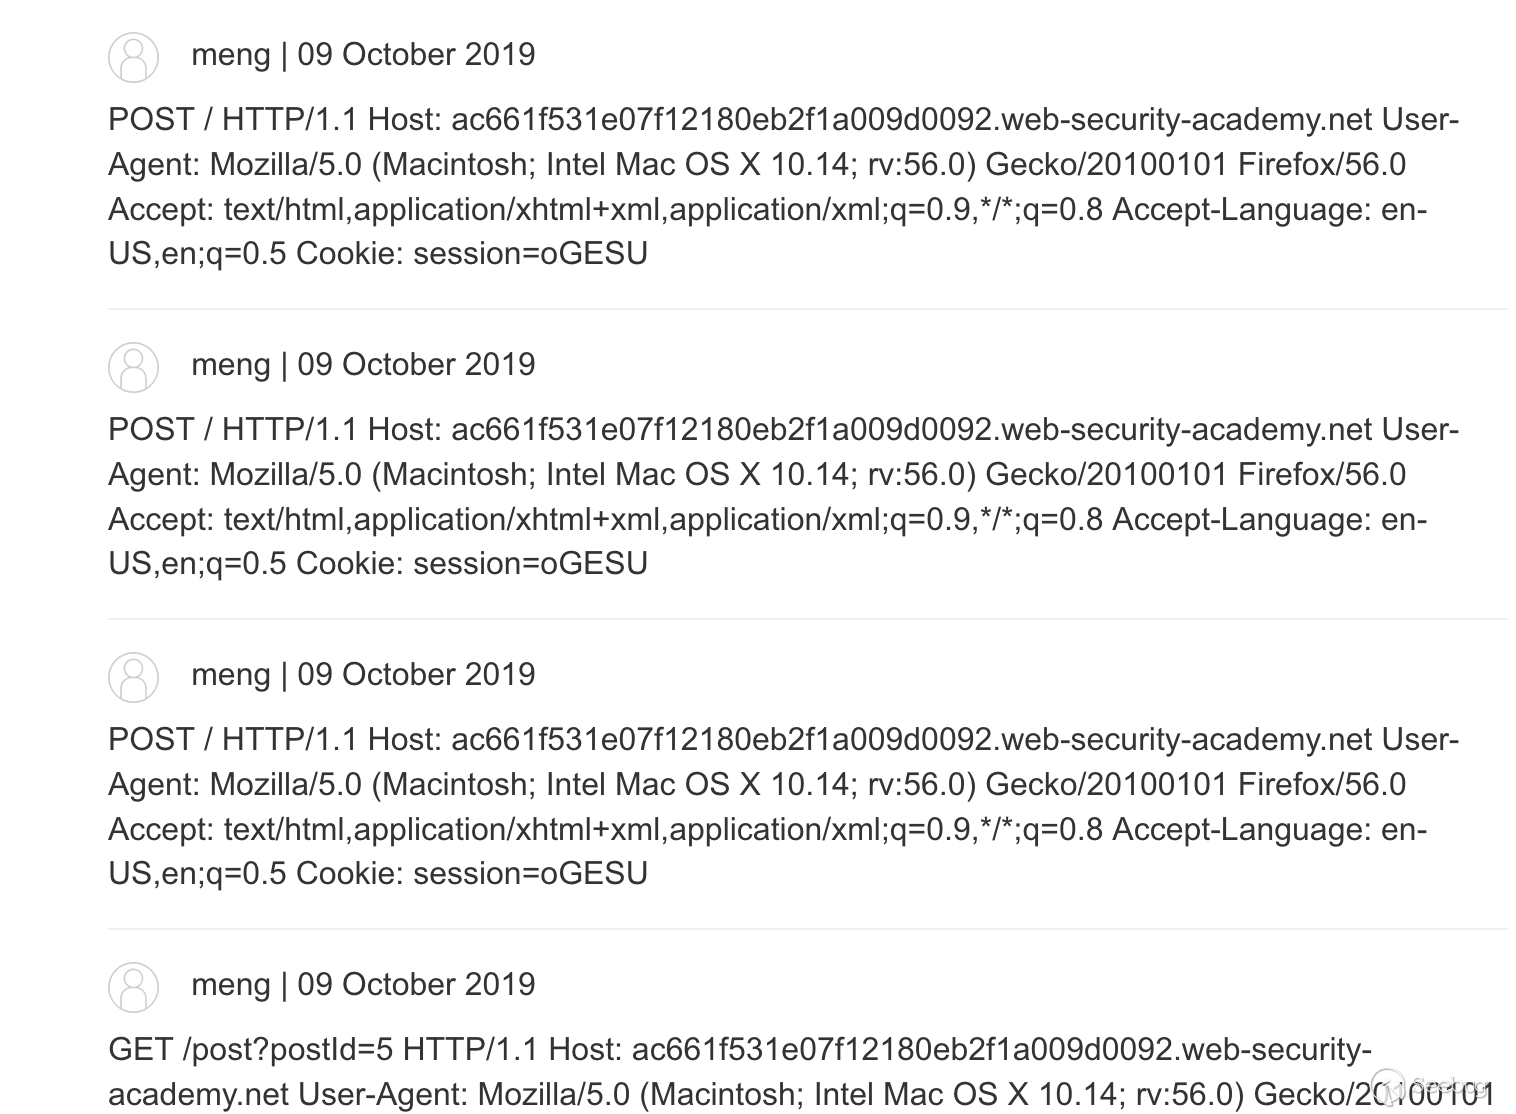
Task: Click the 09 October 2019 date on first comment
Action: click(x=416, y=54)
